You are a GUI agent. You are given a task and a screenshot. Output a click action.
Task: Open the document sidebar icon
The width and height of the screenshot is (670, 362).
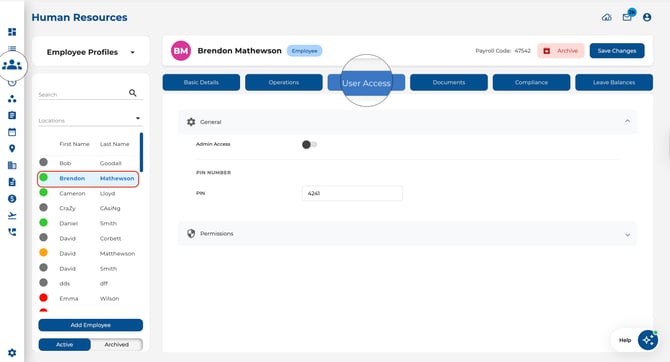(12, 182)
